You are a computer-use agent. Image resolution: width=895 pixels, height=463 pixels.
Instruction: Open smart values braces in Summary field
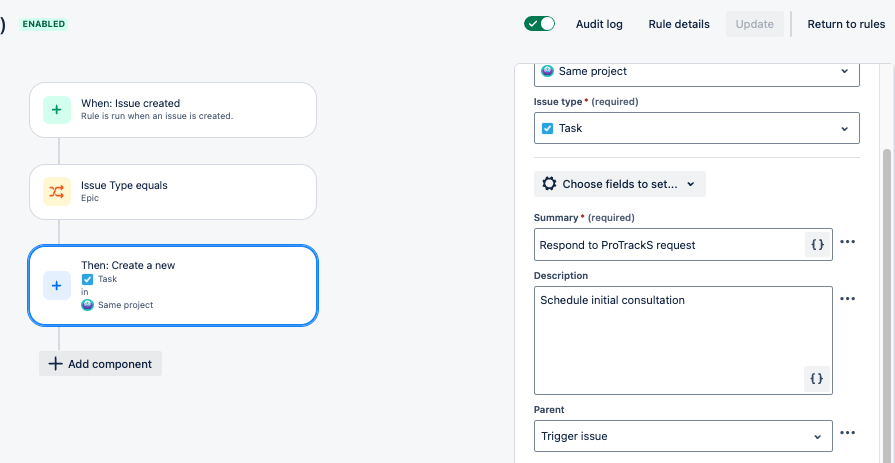coord(817,244)
